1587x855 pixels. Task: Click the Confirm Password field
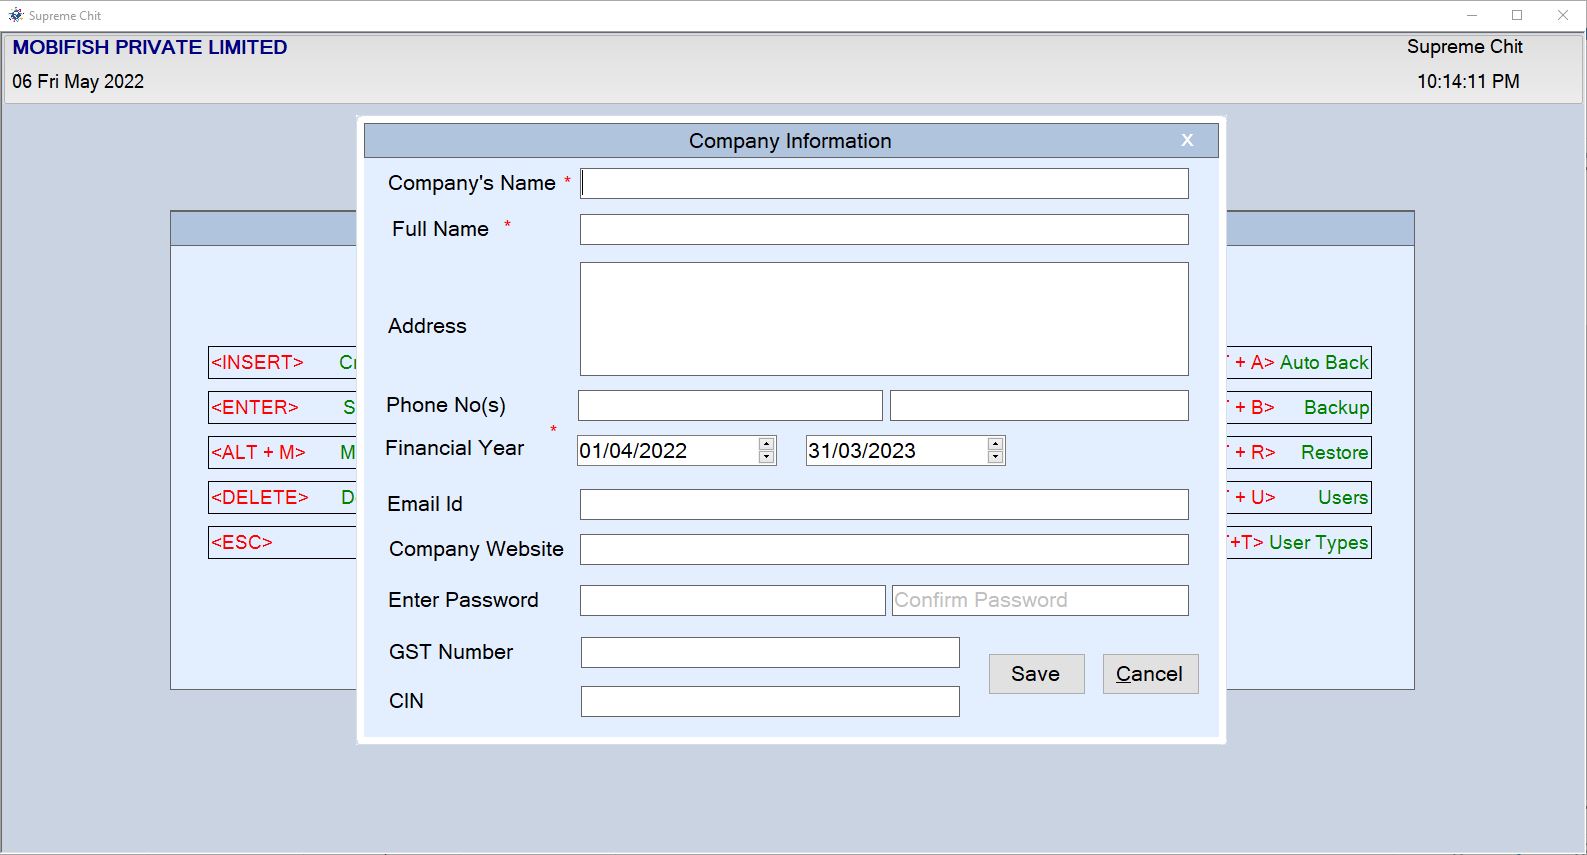1039,599
